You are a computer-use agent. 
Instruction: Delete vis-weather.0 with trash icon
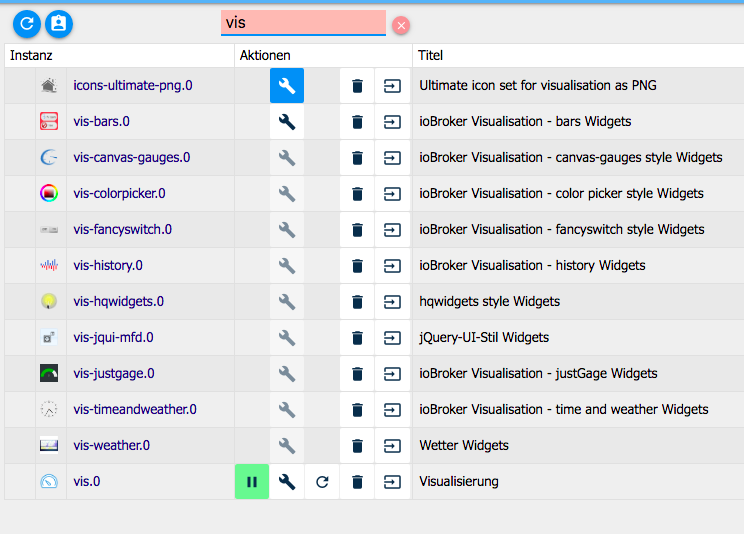coord(357,446)
